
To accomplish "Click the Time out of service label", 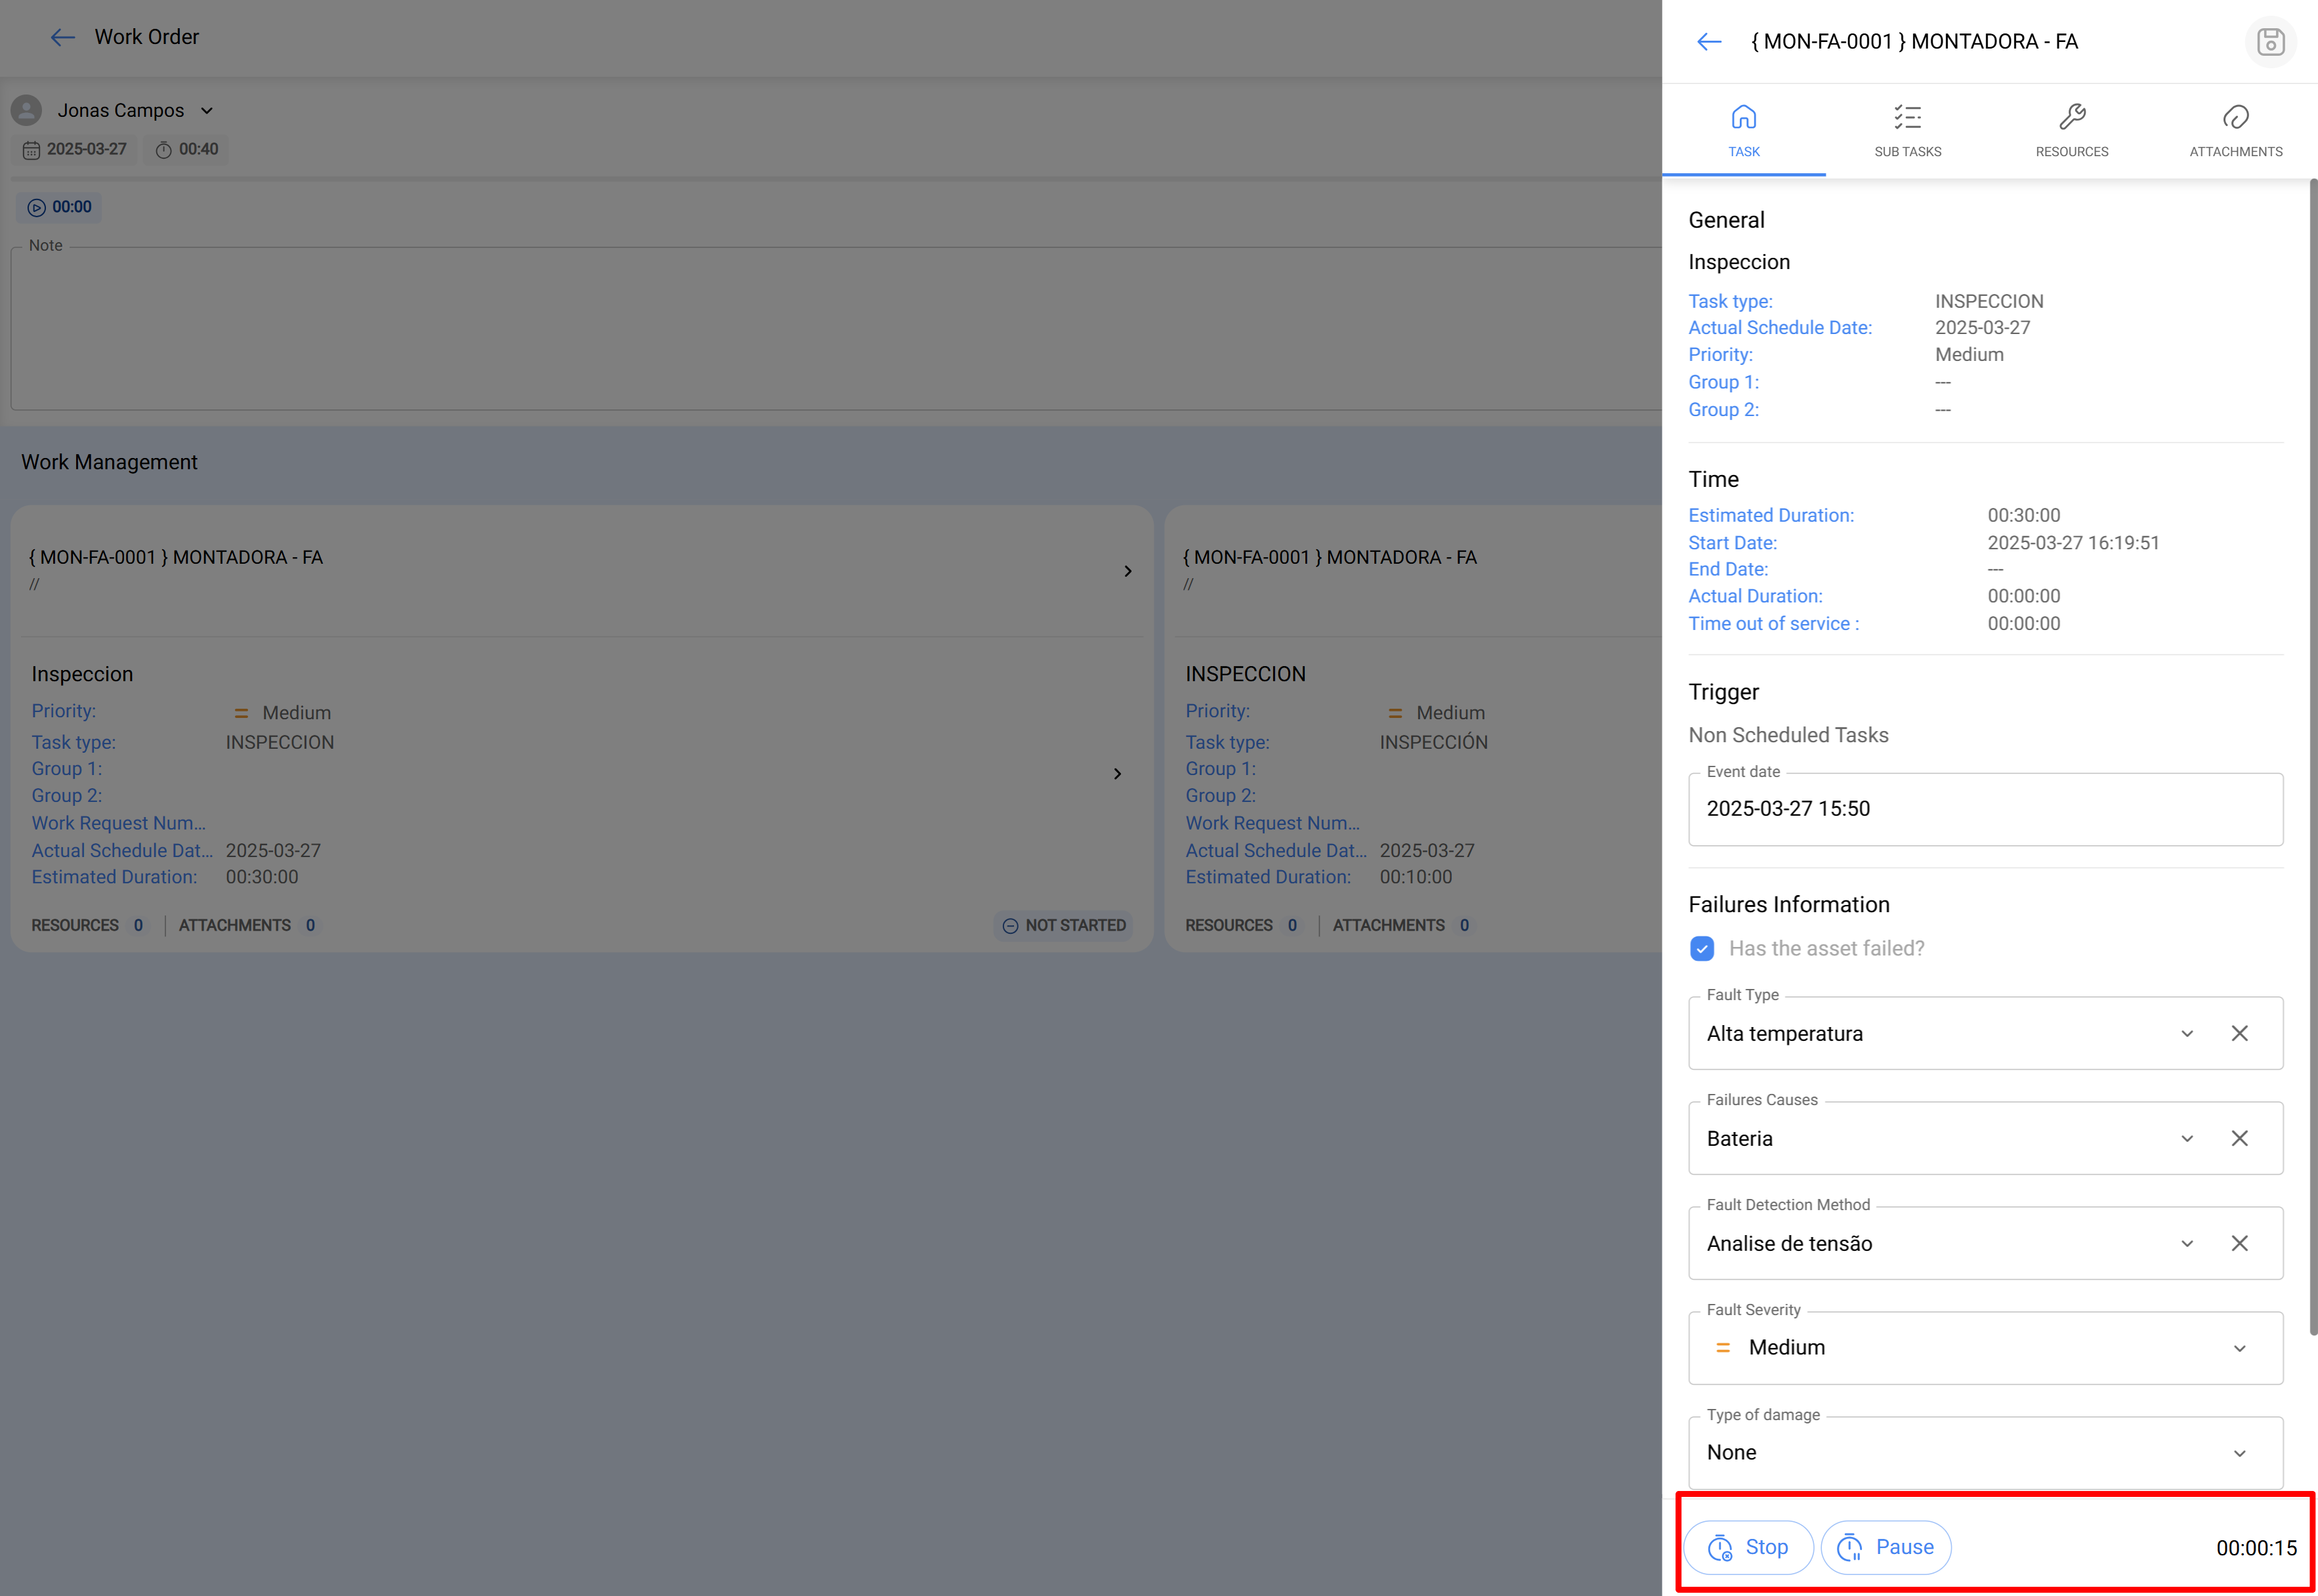I will [x=1773, y=624].
